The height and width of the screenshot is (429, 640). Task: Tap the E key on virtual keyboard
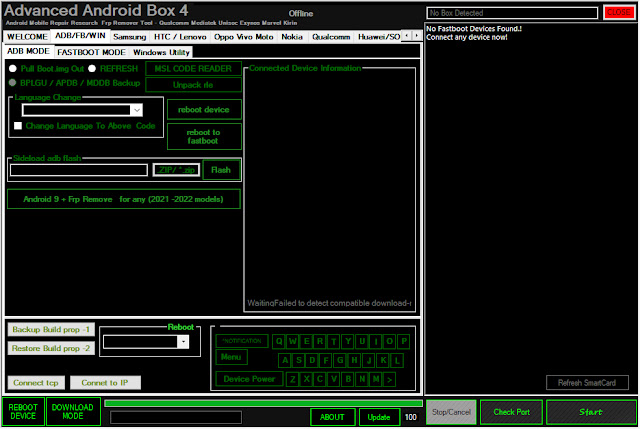pos(307,341)
